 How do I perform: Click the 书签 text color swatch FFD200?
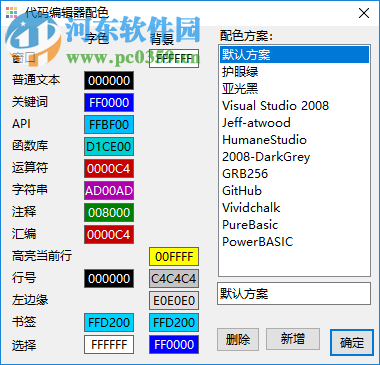coord(109,322)
